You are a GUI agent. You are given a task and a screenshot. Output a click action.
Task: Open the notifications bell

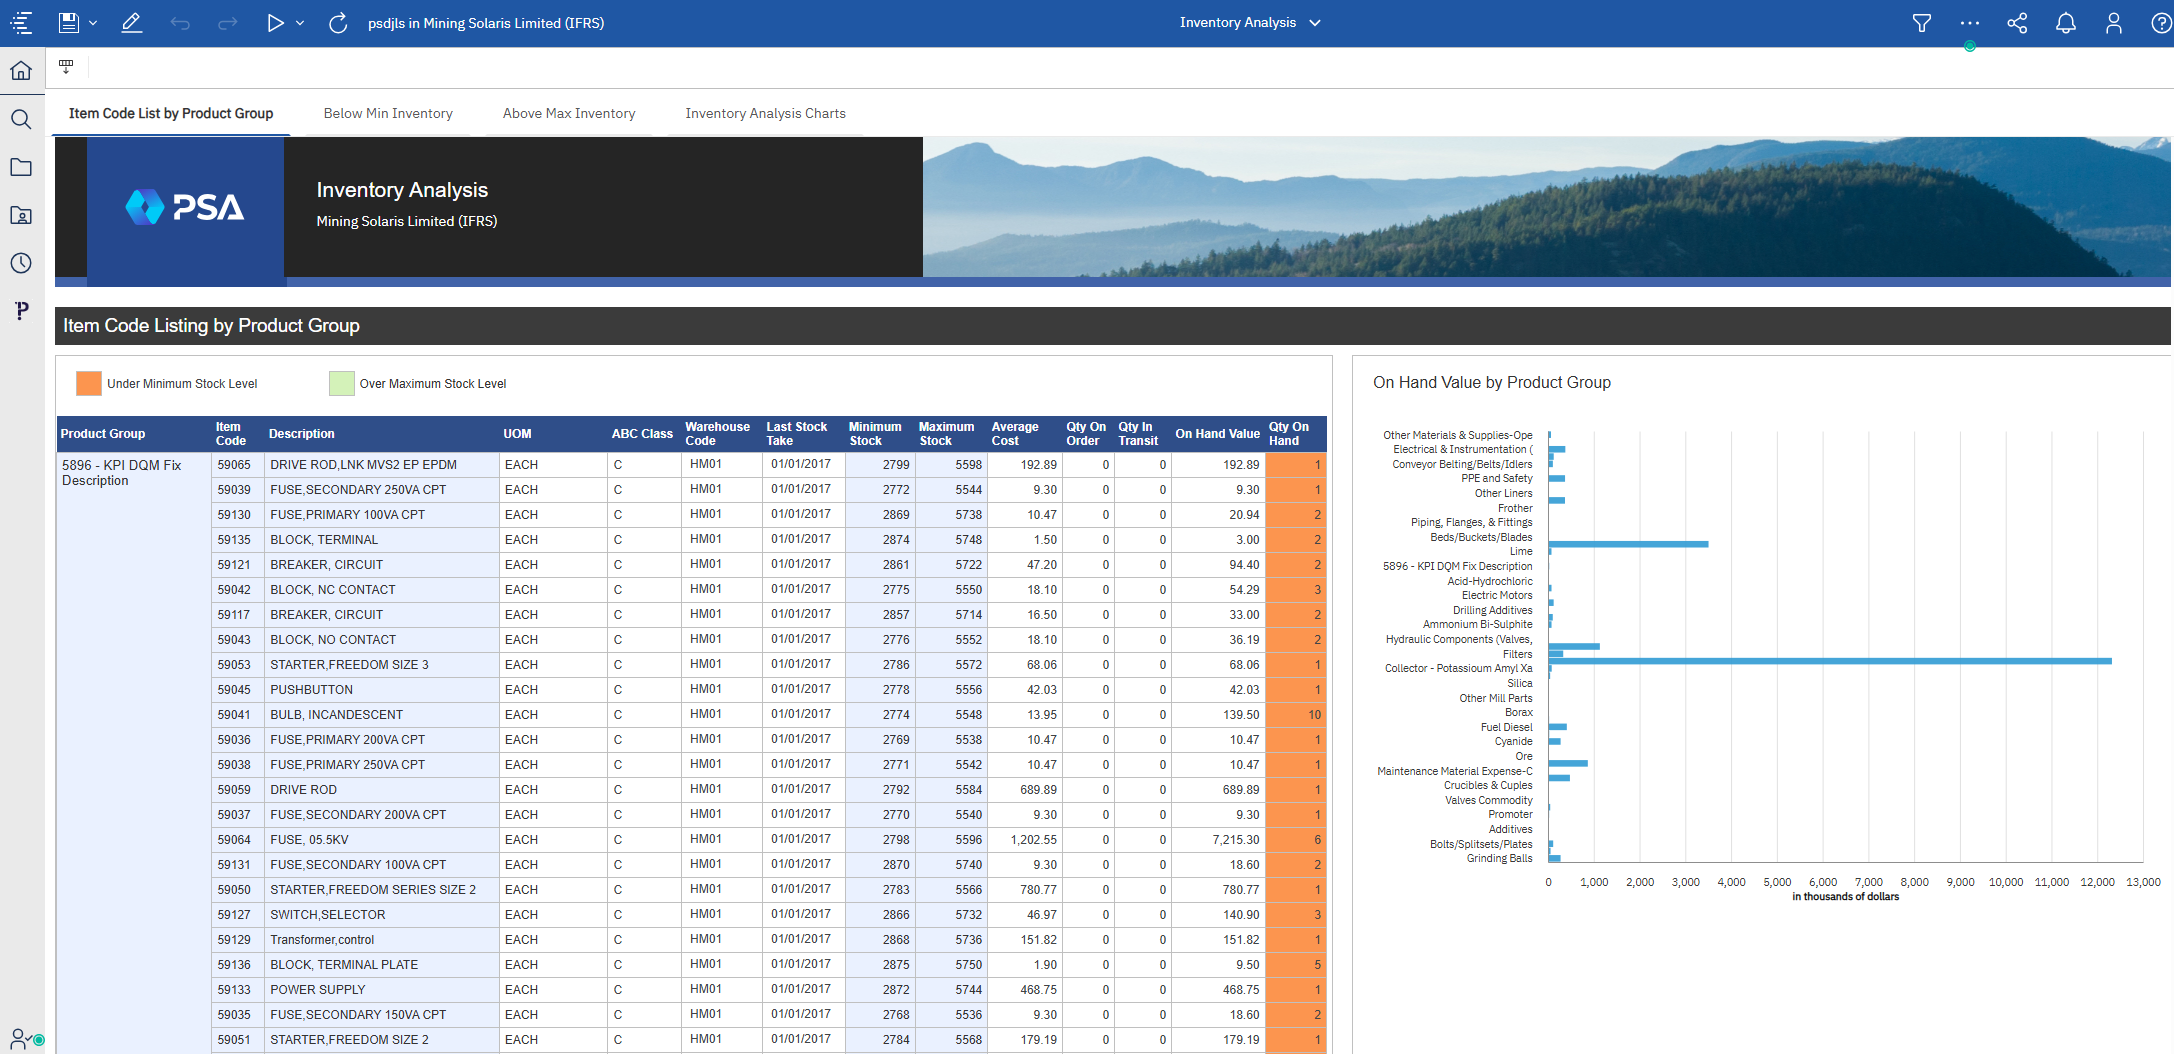[2065, 23]
